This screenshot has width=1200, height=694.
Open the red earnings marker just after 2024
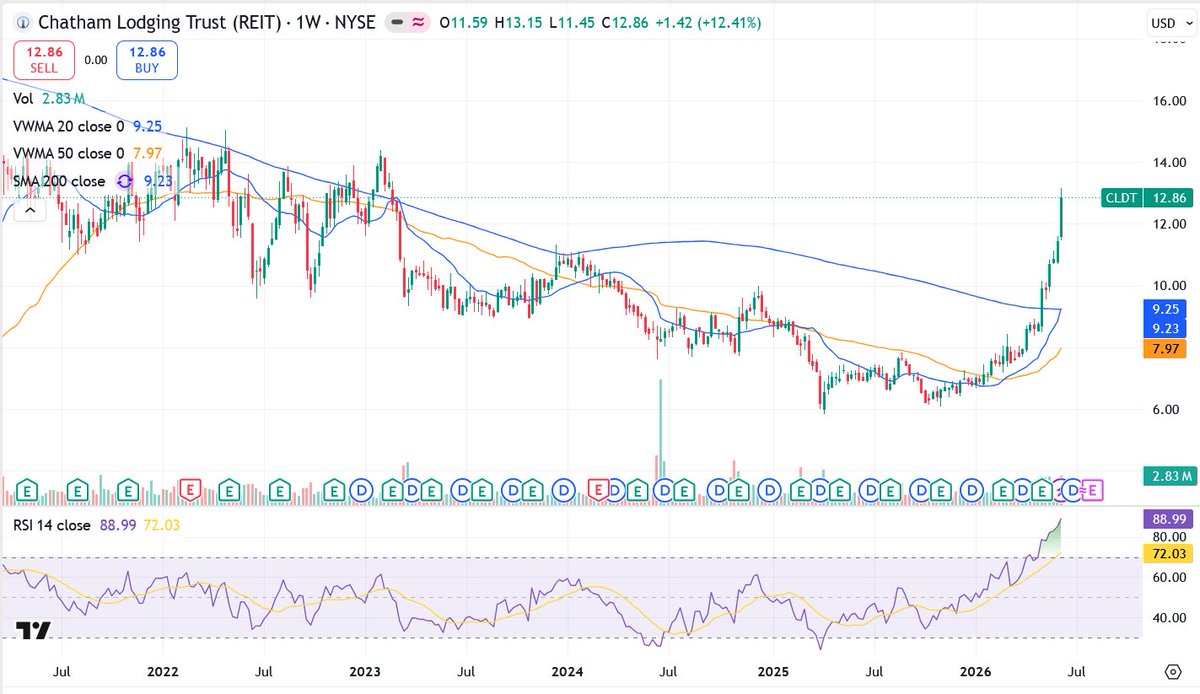click(599, 490)
